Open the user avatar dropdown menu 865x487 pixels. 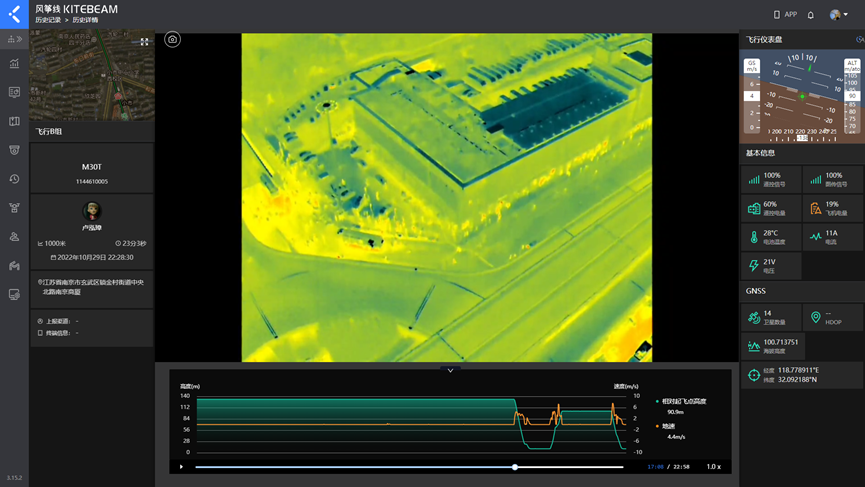pos(839,15)
